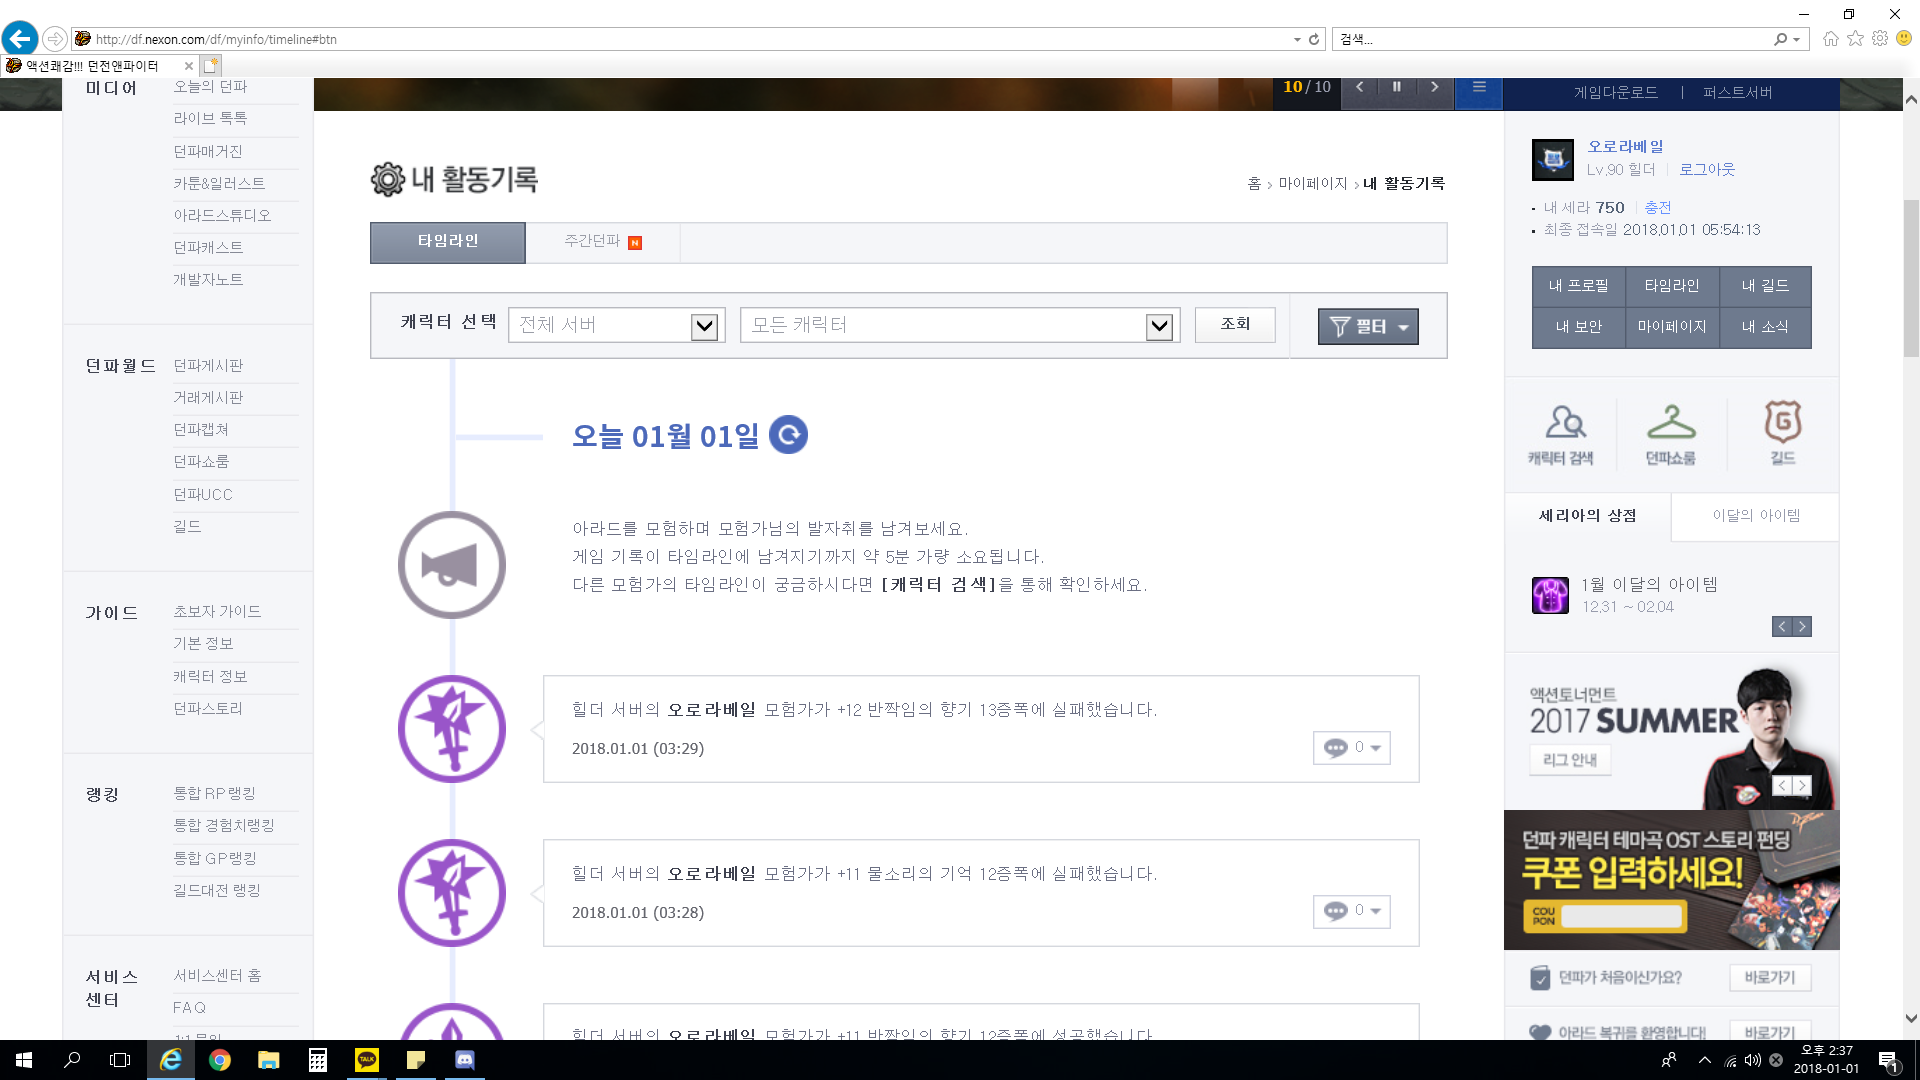Click the reinforcement icon for the 03:29 entry

(x=451, y=729)
